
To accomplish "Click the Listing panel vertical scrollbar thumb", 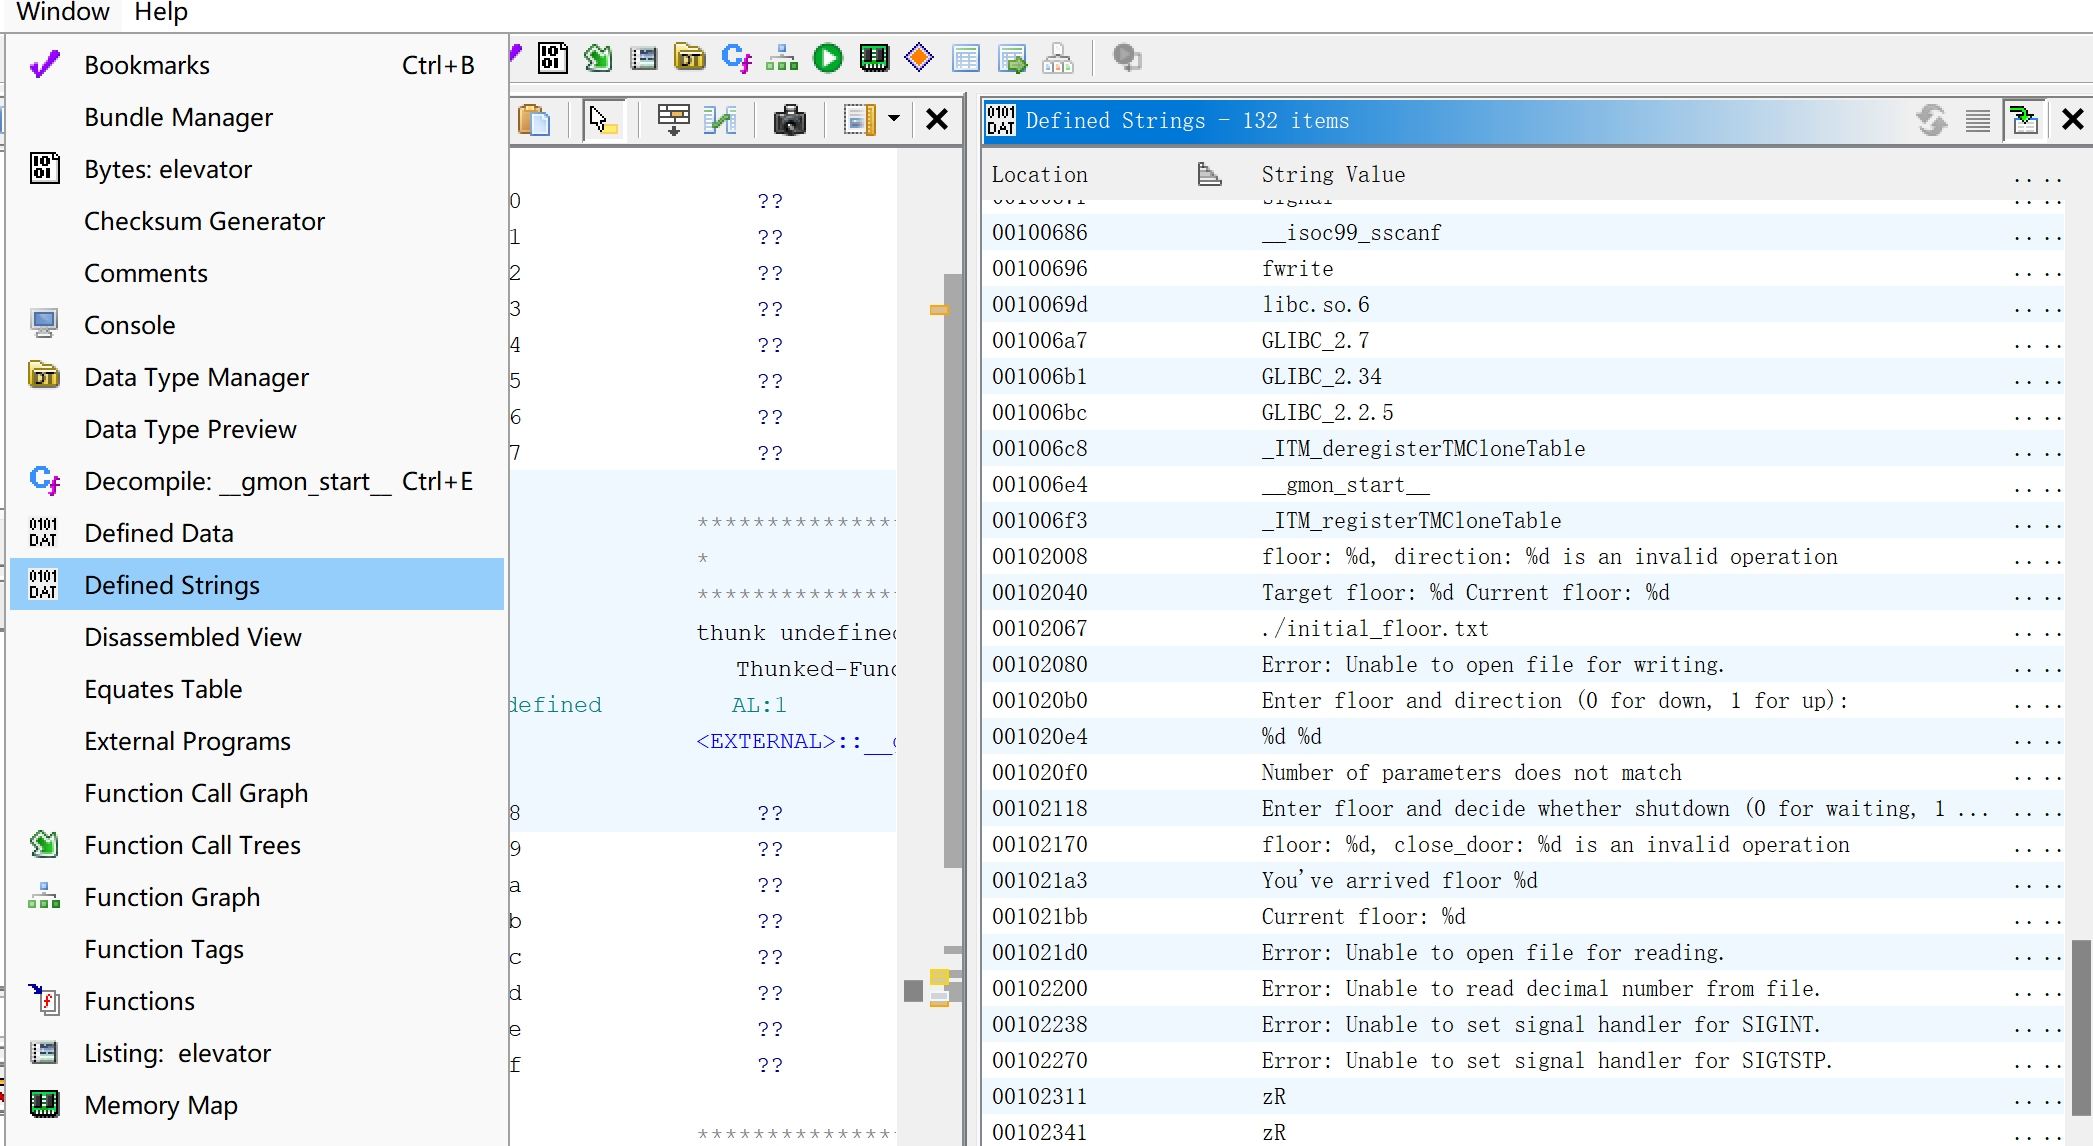I will point(952,571).
